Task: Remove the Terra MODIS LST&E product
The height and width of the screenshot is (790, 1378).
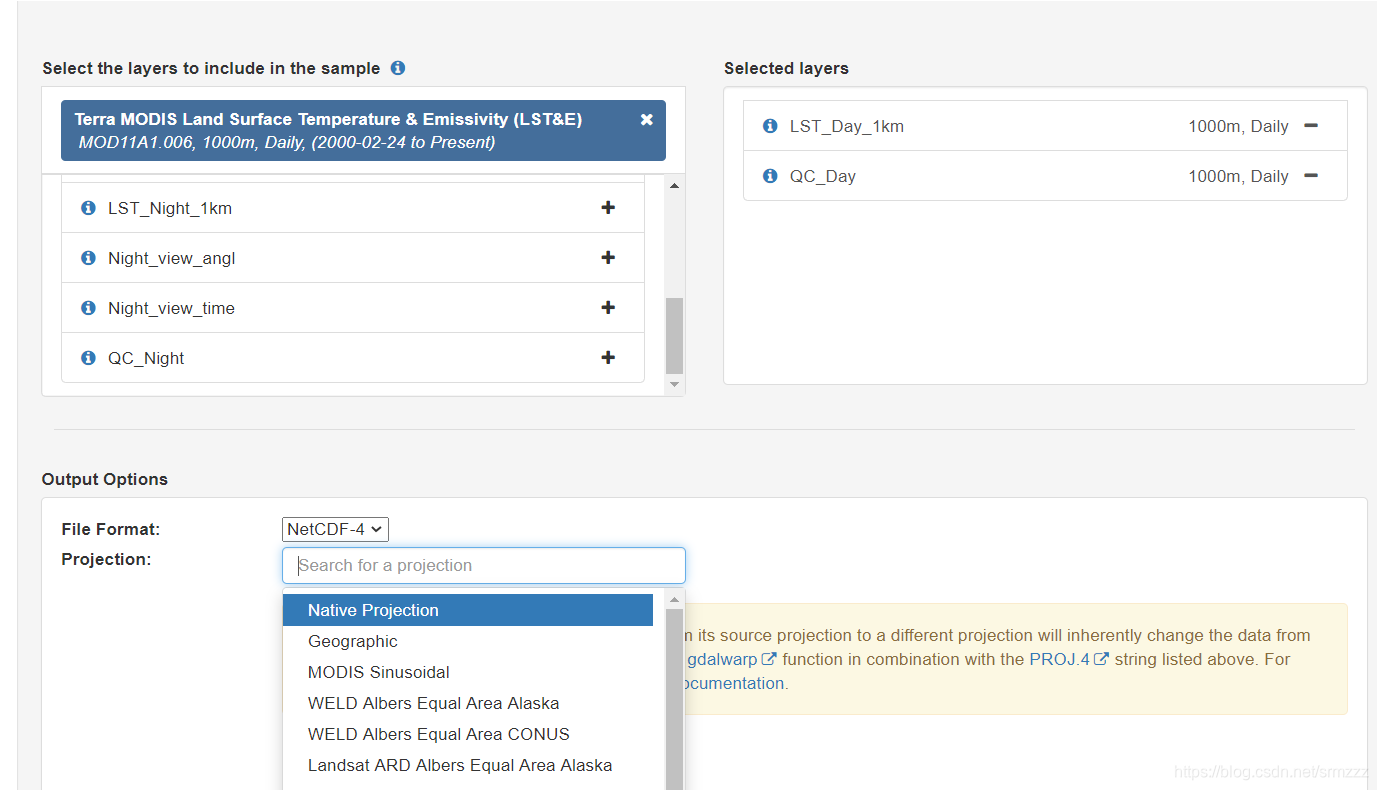Action: [647, 119]
